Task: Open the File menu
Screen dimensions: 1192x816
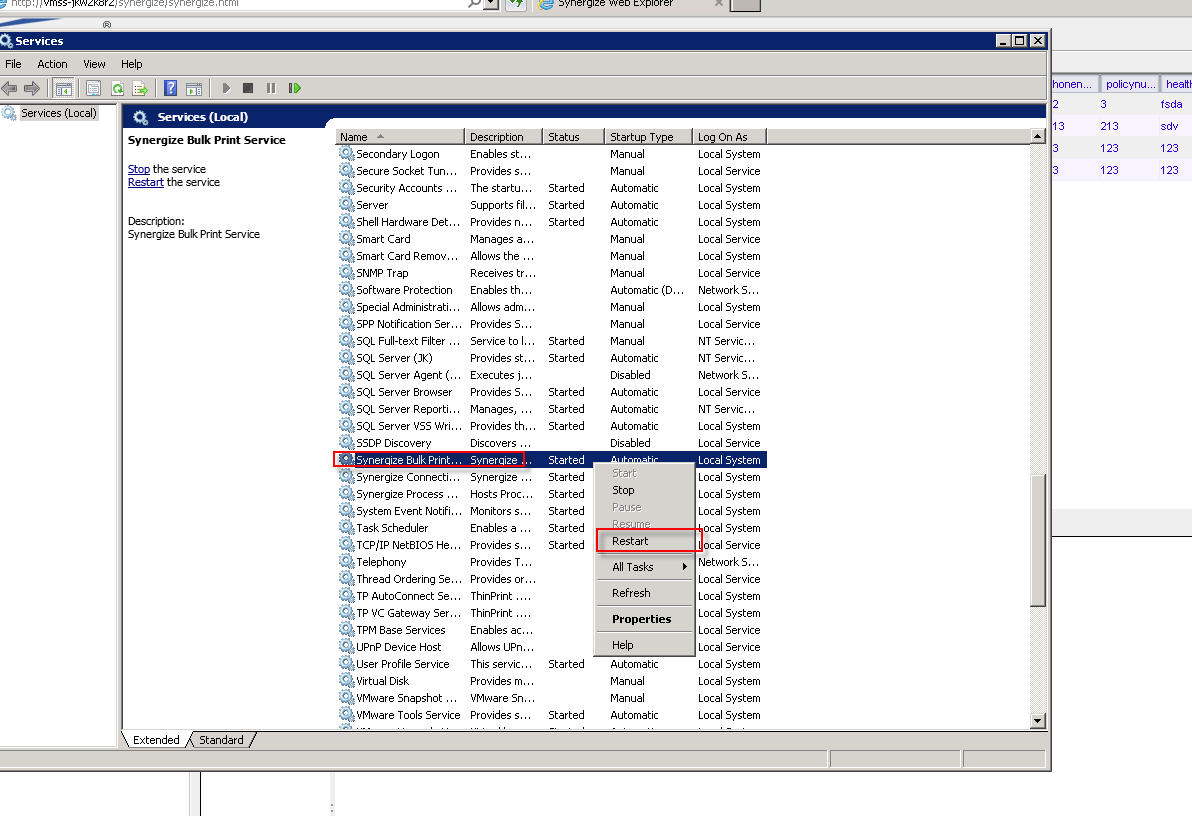Action: pos(14,64)
